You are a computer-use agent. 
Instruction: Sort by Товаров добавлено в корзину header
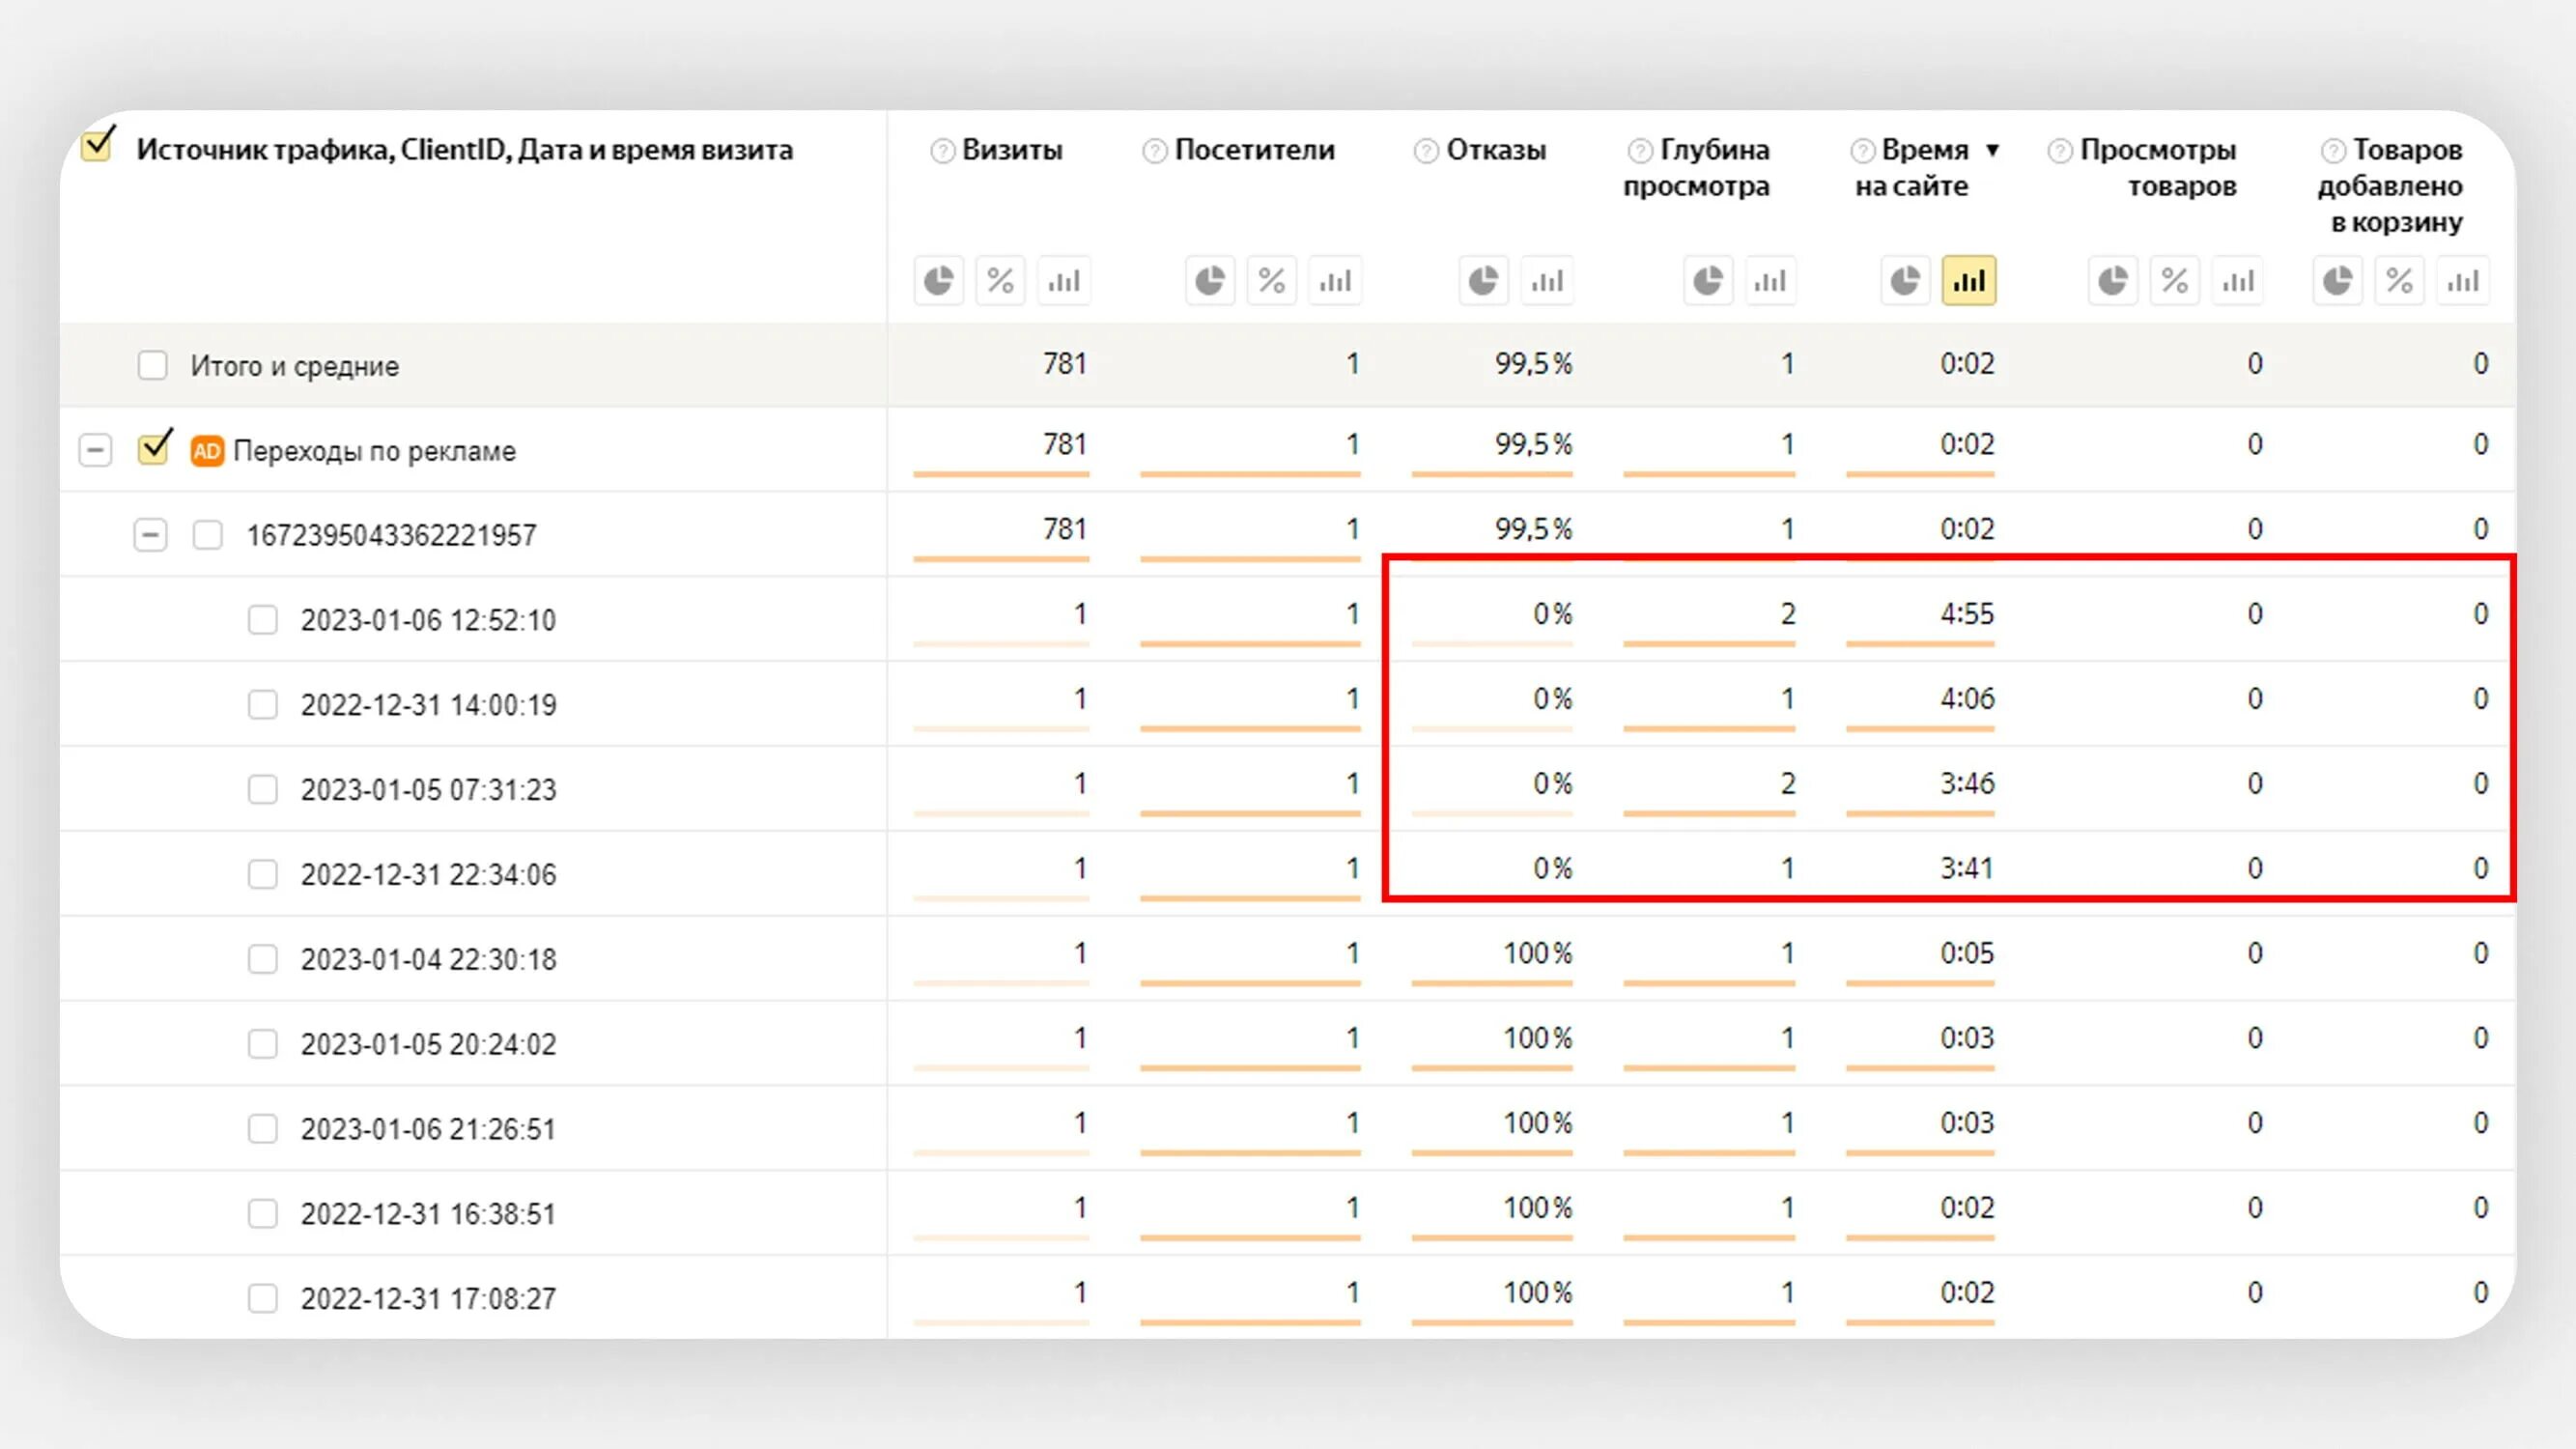click(2391, 186)
